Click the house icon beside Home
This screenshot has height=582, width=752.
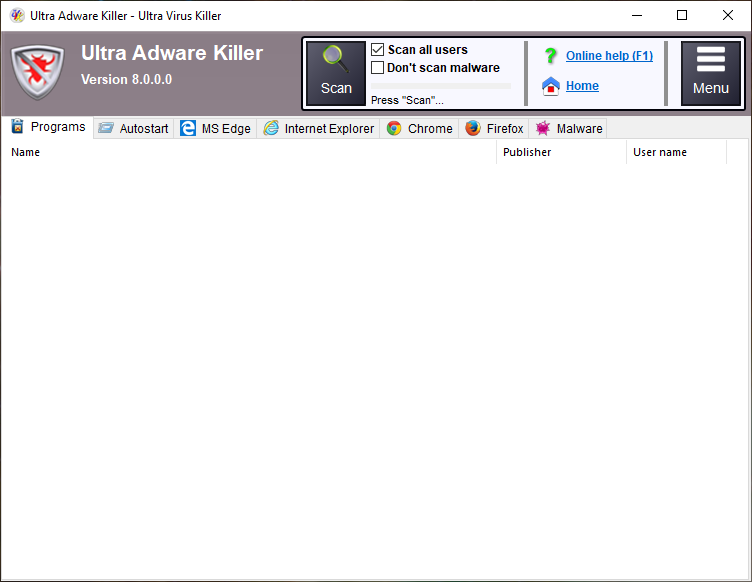[x=551, y=86]
